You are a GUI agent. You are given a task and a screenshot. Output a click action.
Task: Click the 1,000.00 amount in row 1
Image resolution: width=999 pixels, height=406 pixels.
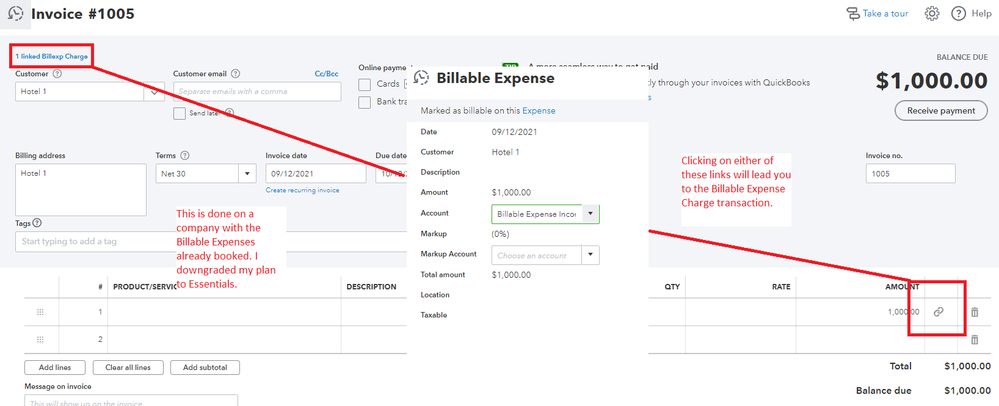(x=902, y=312)
